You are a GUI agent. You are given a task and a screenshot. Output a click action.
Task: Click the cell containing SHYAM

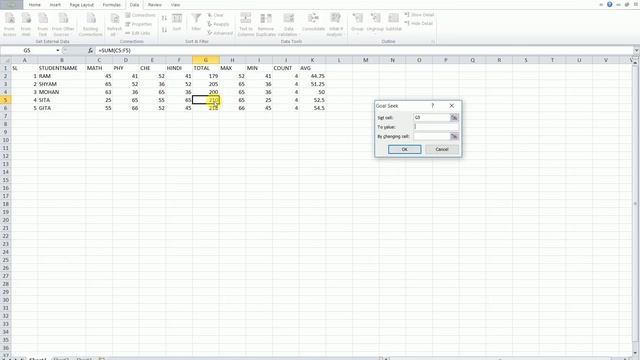62,84
